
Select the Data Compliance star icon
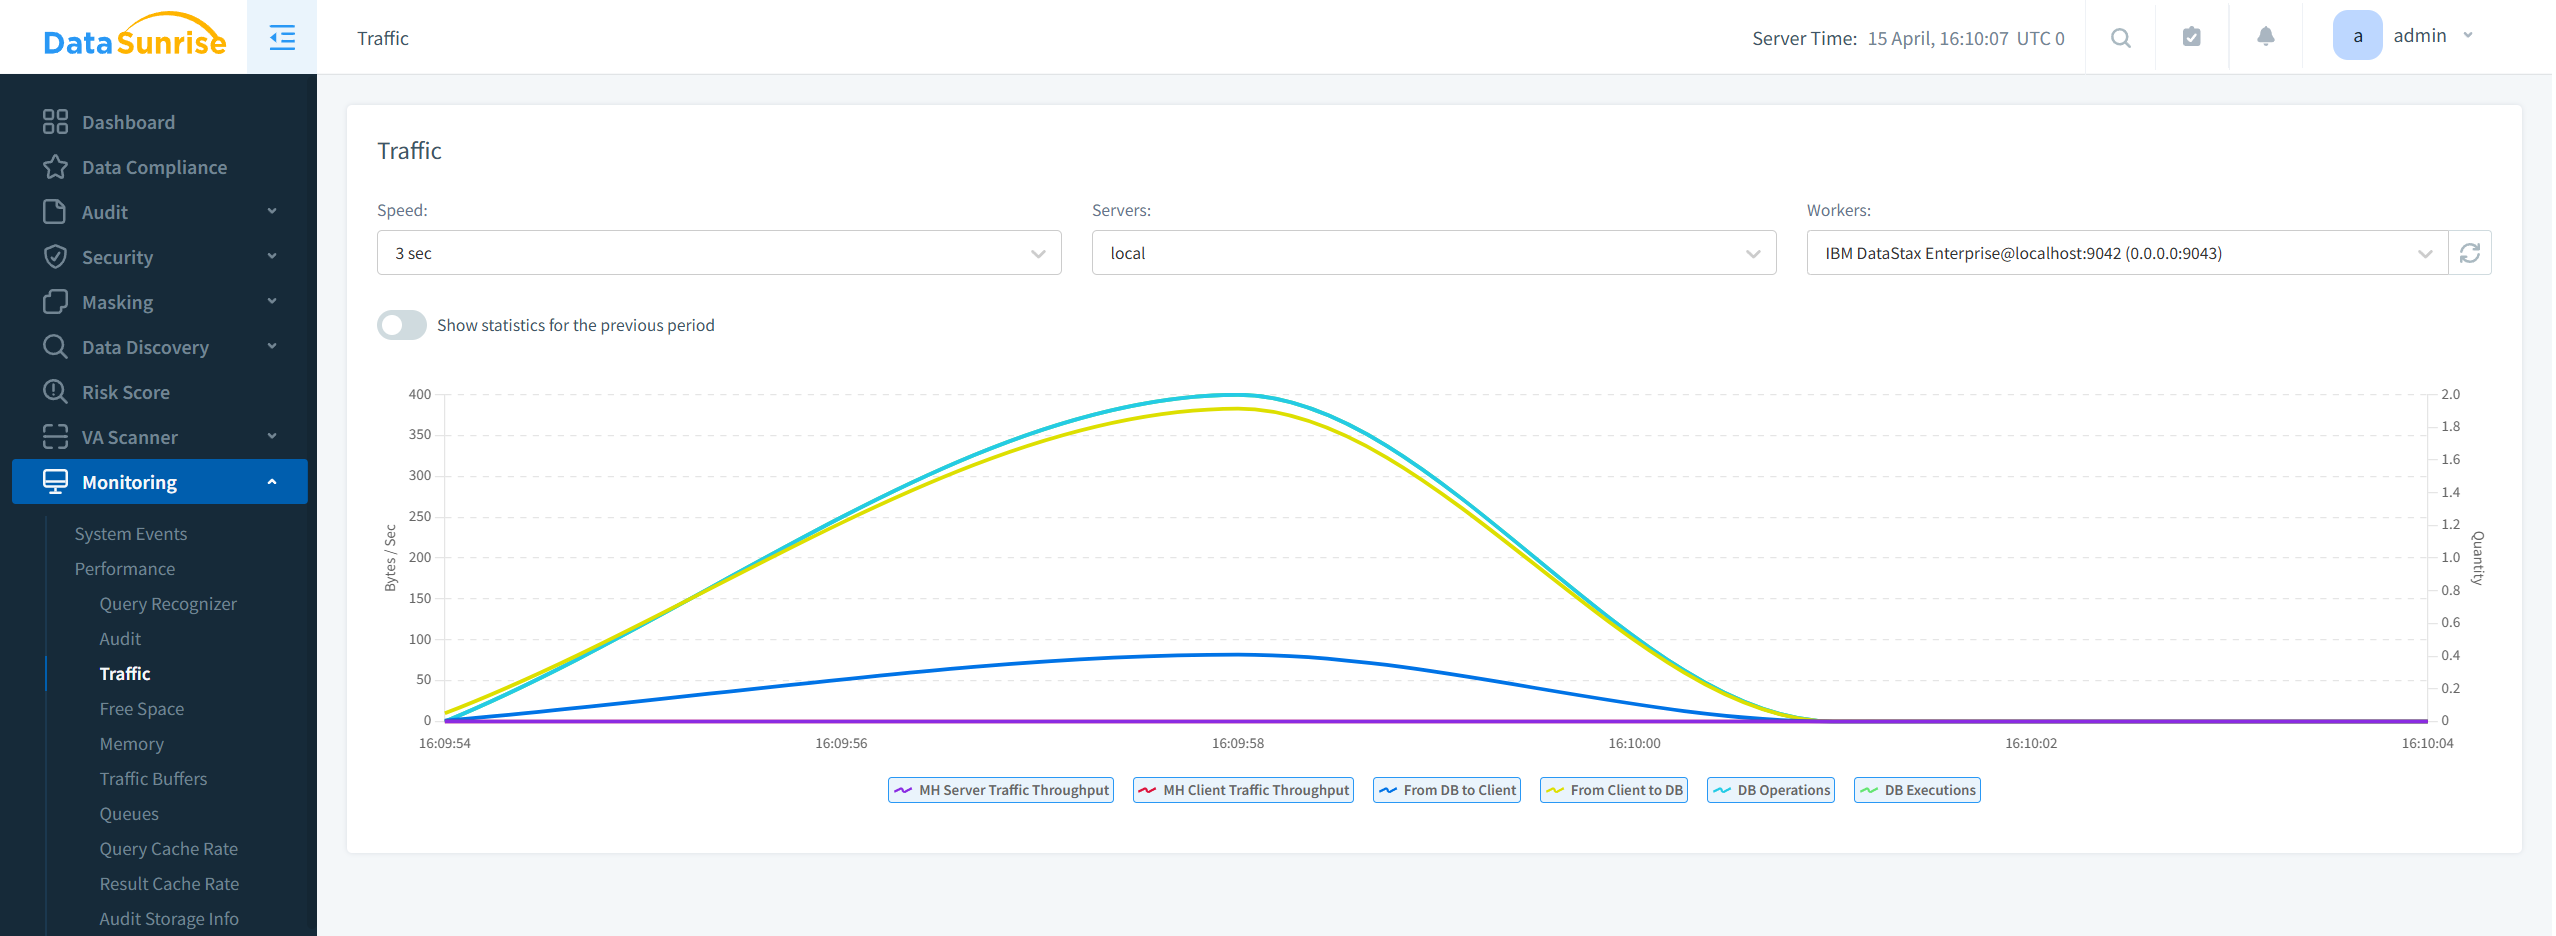[57, 166]
